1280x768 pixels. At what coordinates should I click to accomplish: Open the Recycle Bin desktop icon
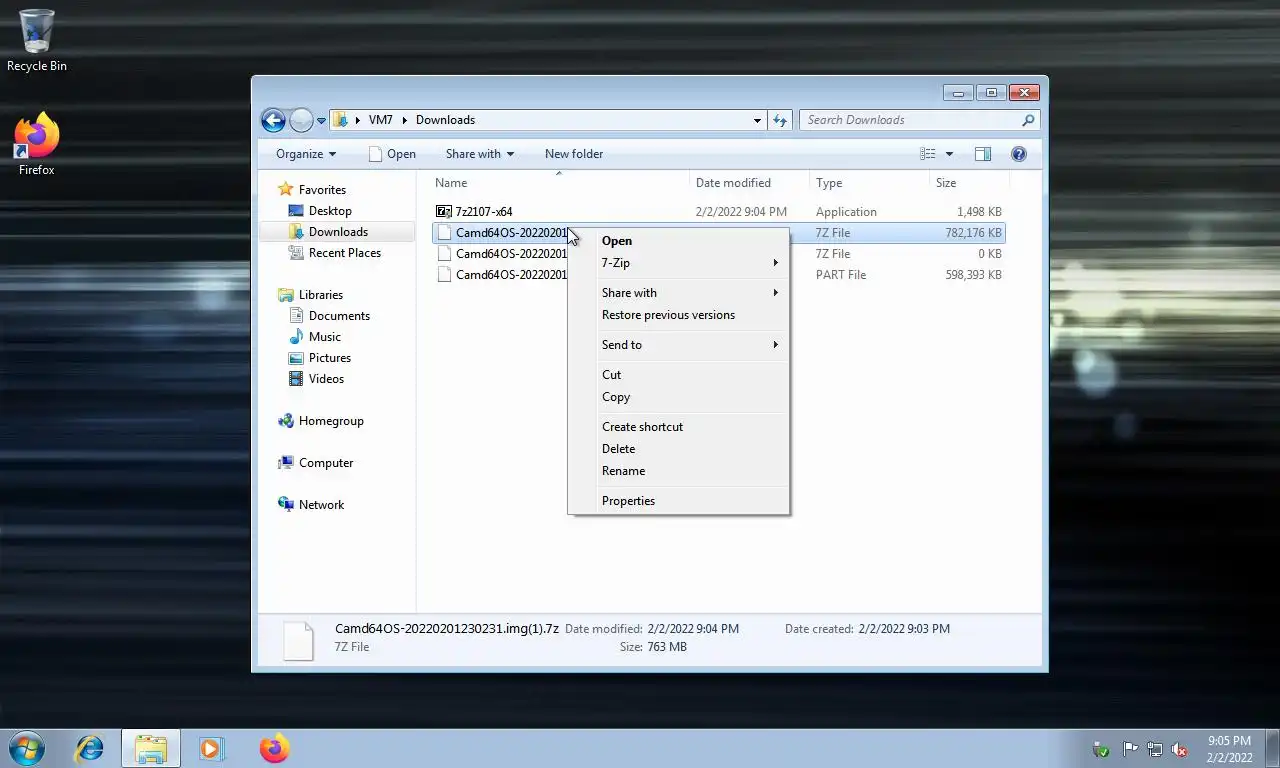click(x=37, y=40)
